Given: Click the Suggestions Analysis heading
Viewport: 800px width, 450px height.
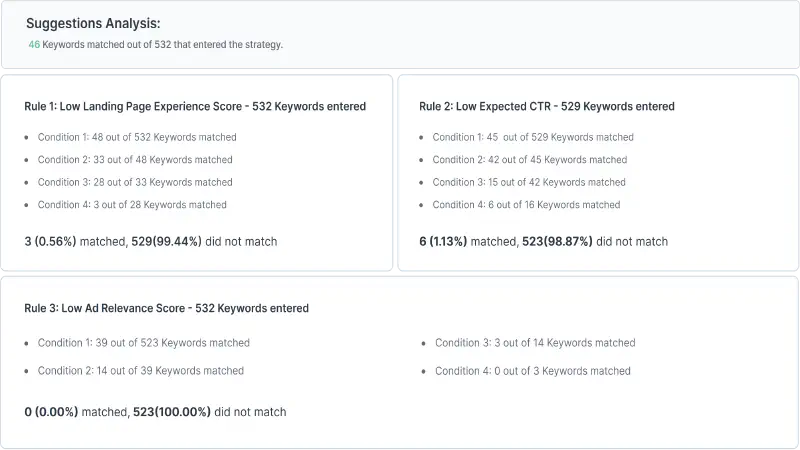Looking at the screenshot, I should click(93, 23).
